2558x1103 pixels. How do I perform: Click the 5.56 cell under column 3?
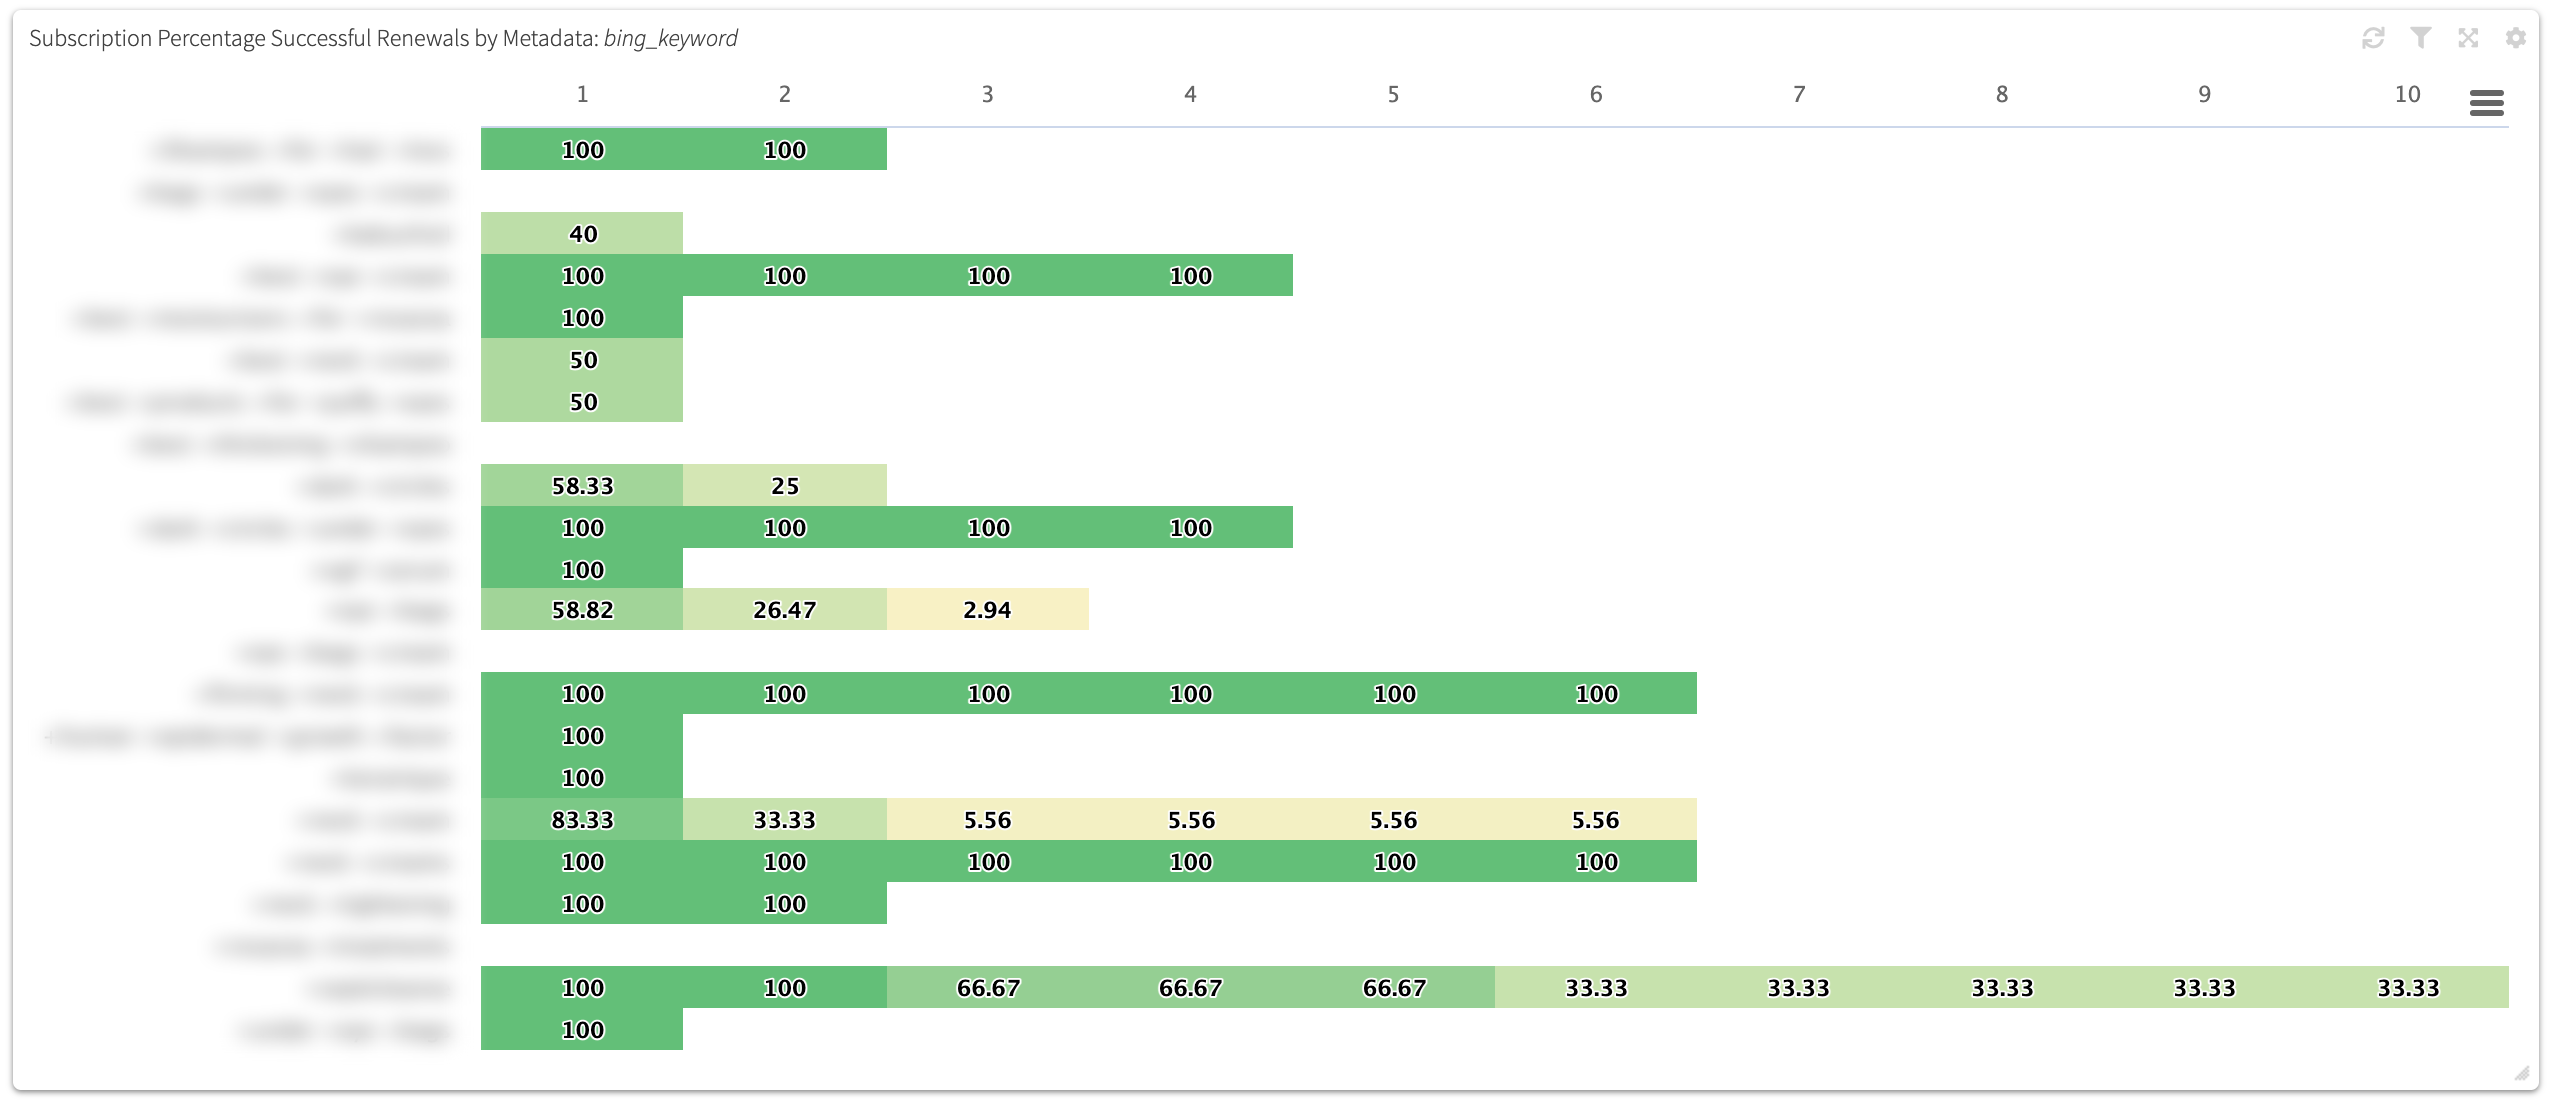click(988, 819)
